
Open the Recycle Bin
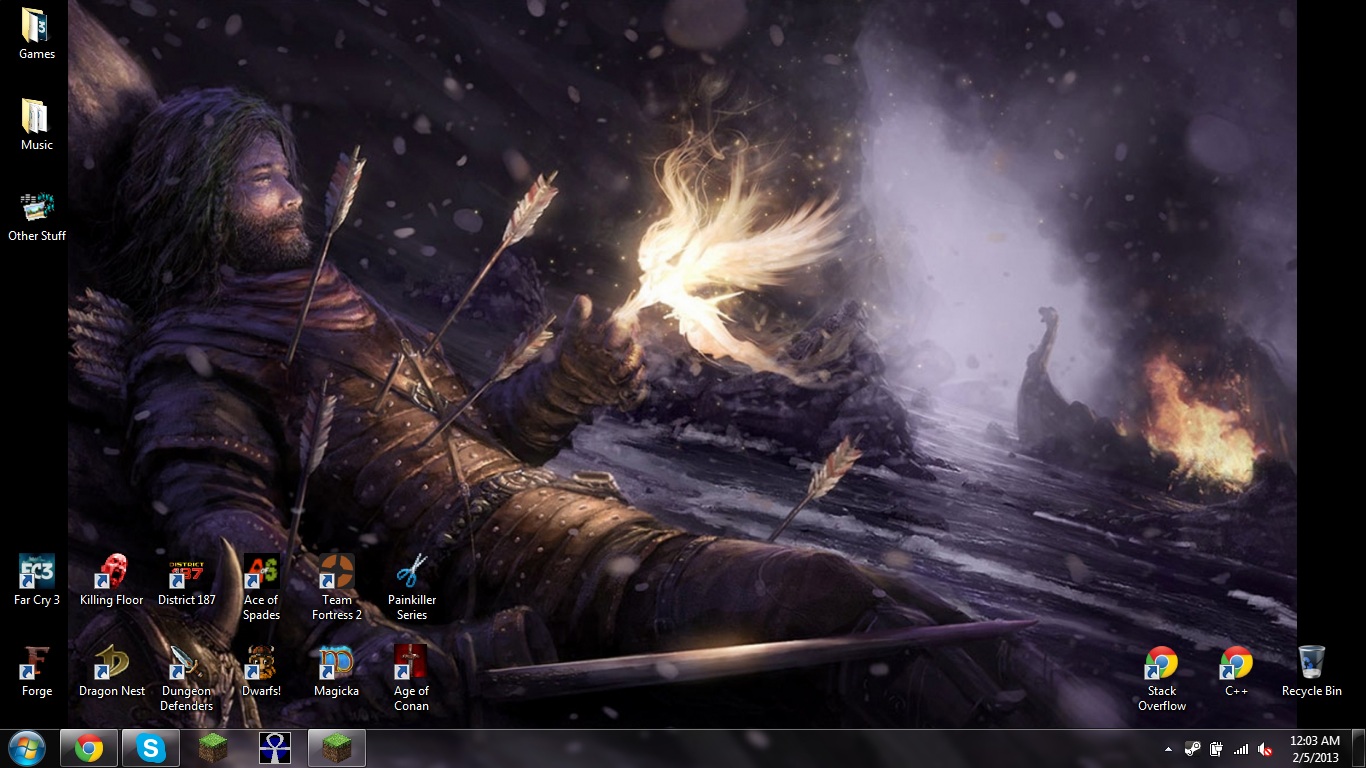(1311, 660)
